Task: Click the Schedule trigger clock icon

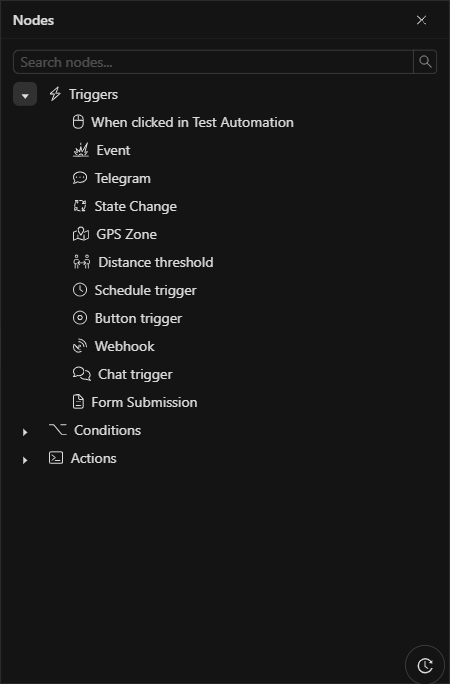Action: pyautogui.click(x=80, y=290)
